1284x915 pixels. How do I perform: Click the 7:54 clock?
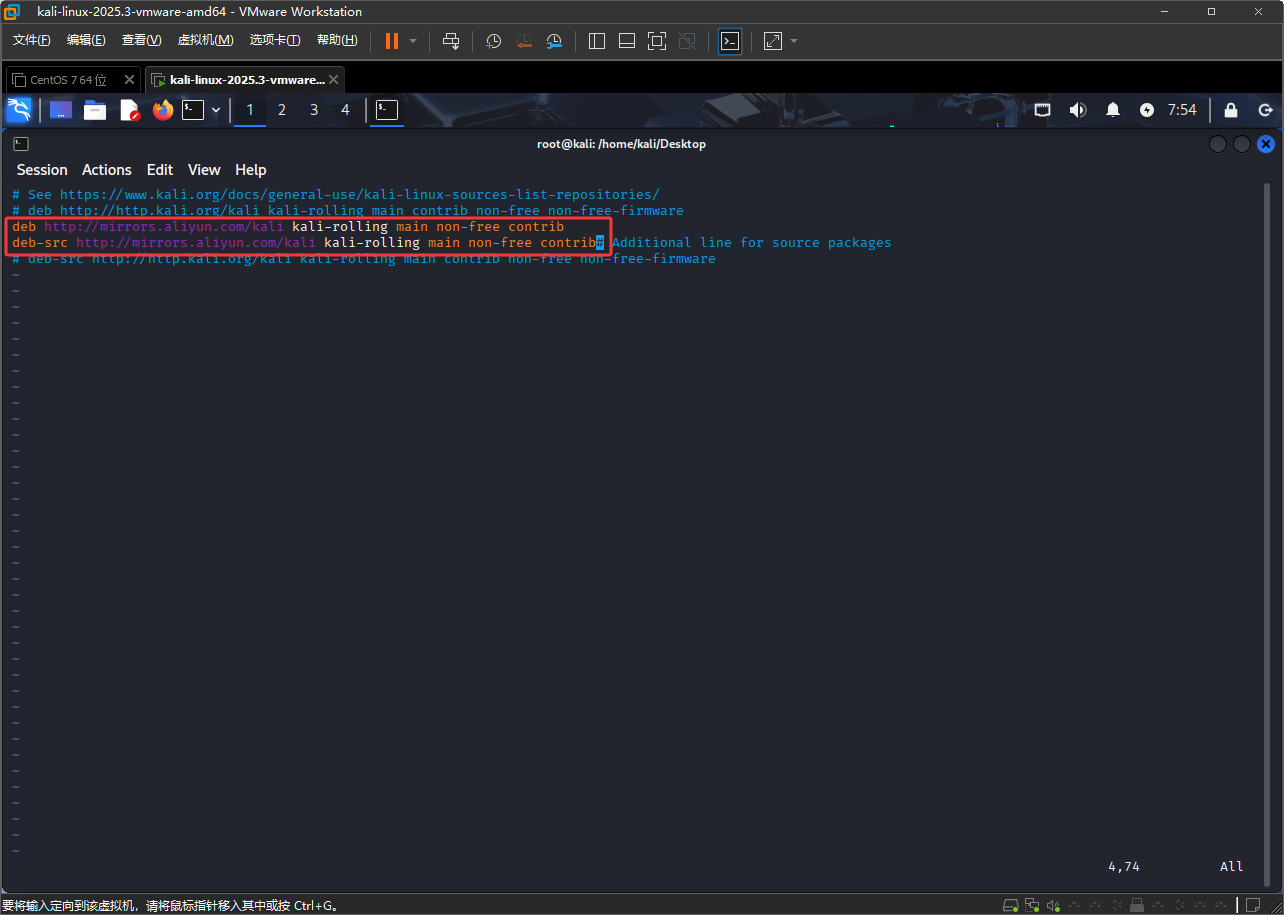tap(1182, 110)
